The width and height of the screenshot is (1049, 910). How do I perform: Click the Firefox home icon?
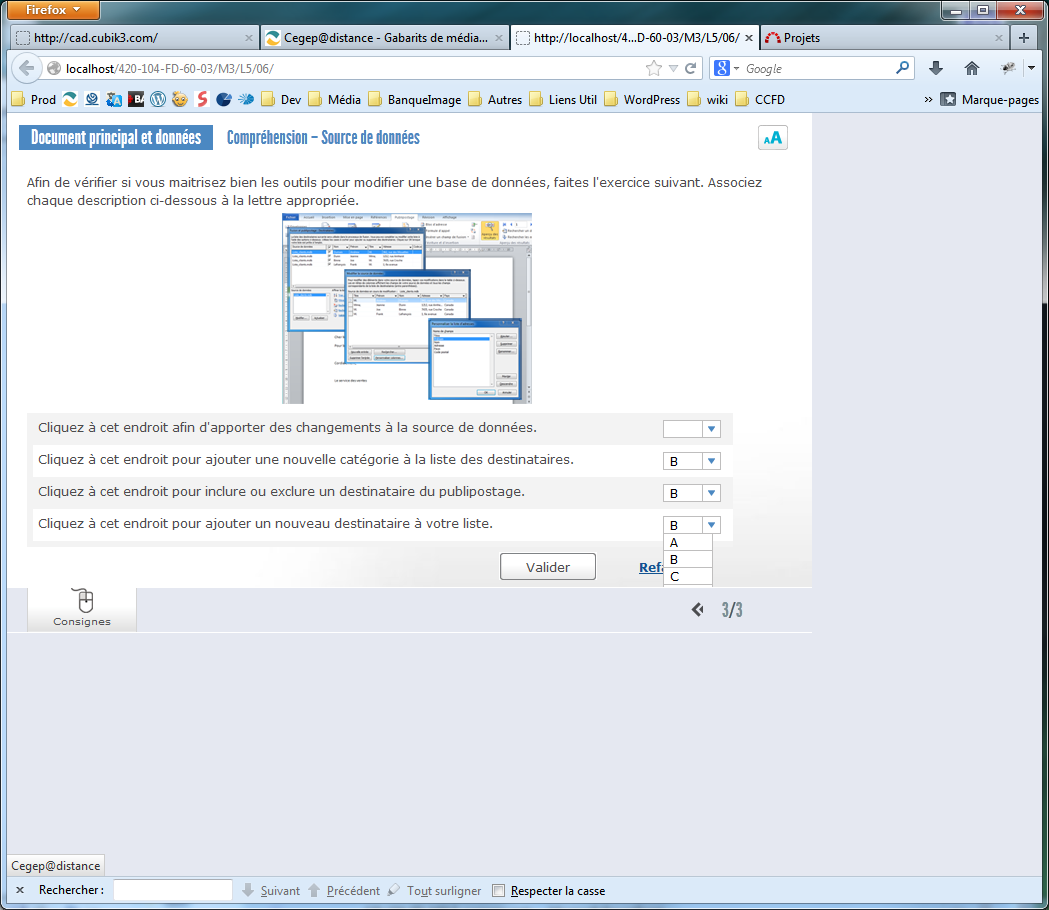click(x=971, y=68)
